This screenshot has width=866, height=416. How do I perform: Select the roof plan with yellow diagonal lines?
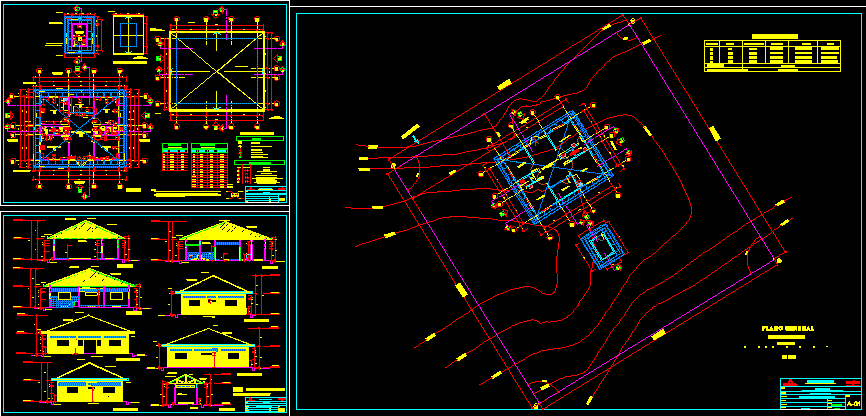[217, 71]
